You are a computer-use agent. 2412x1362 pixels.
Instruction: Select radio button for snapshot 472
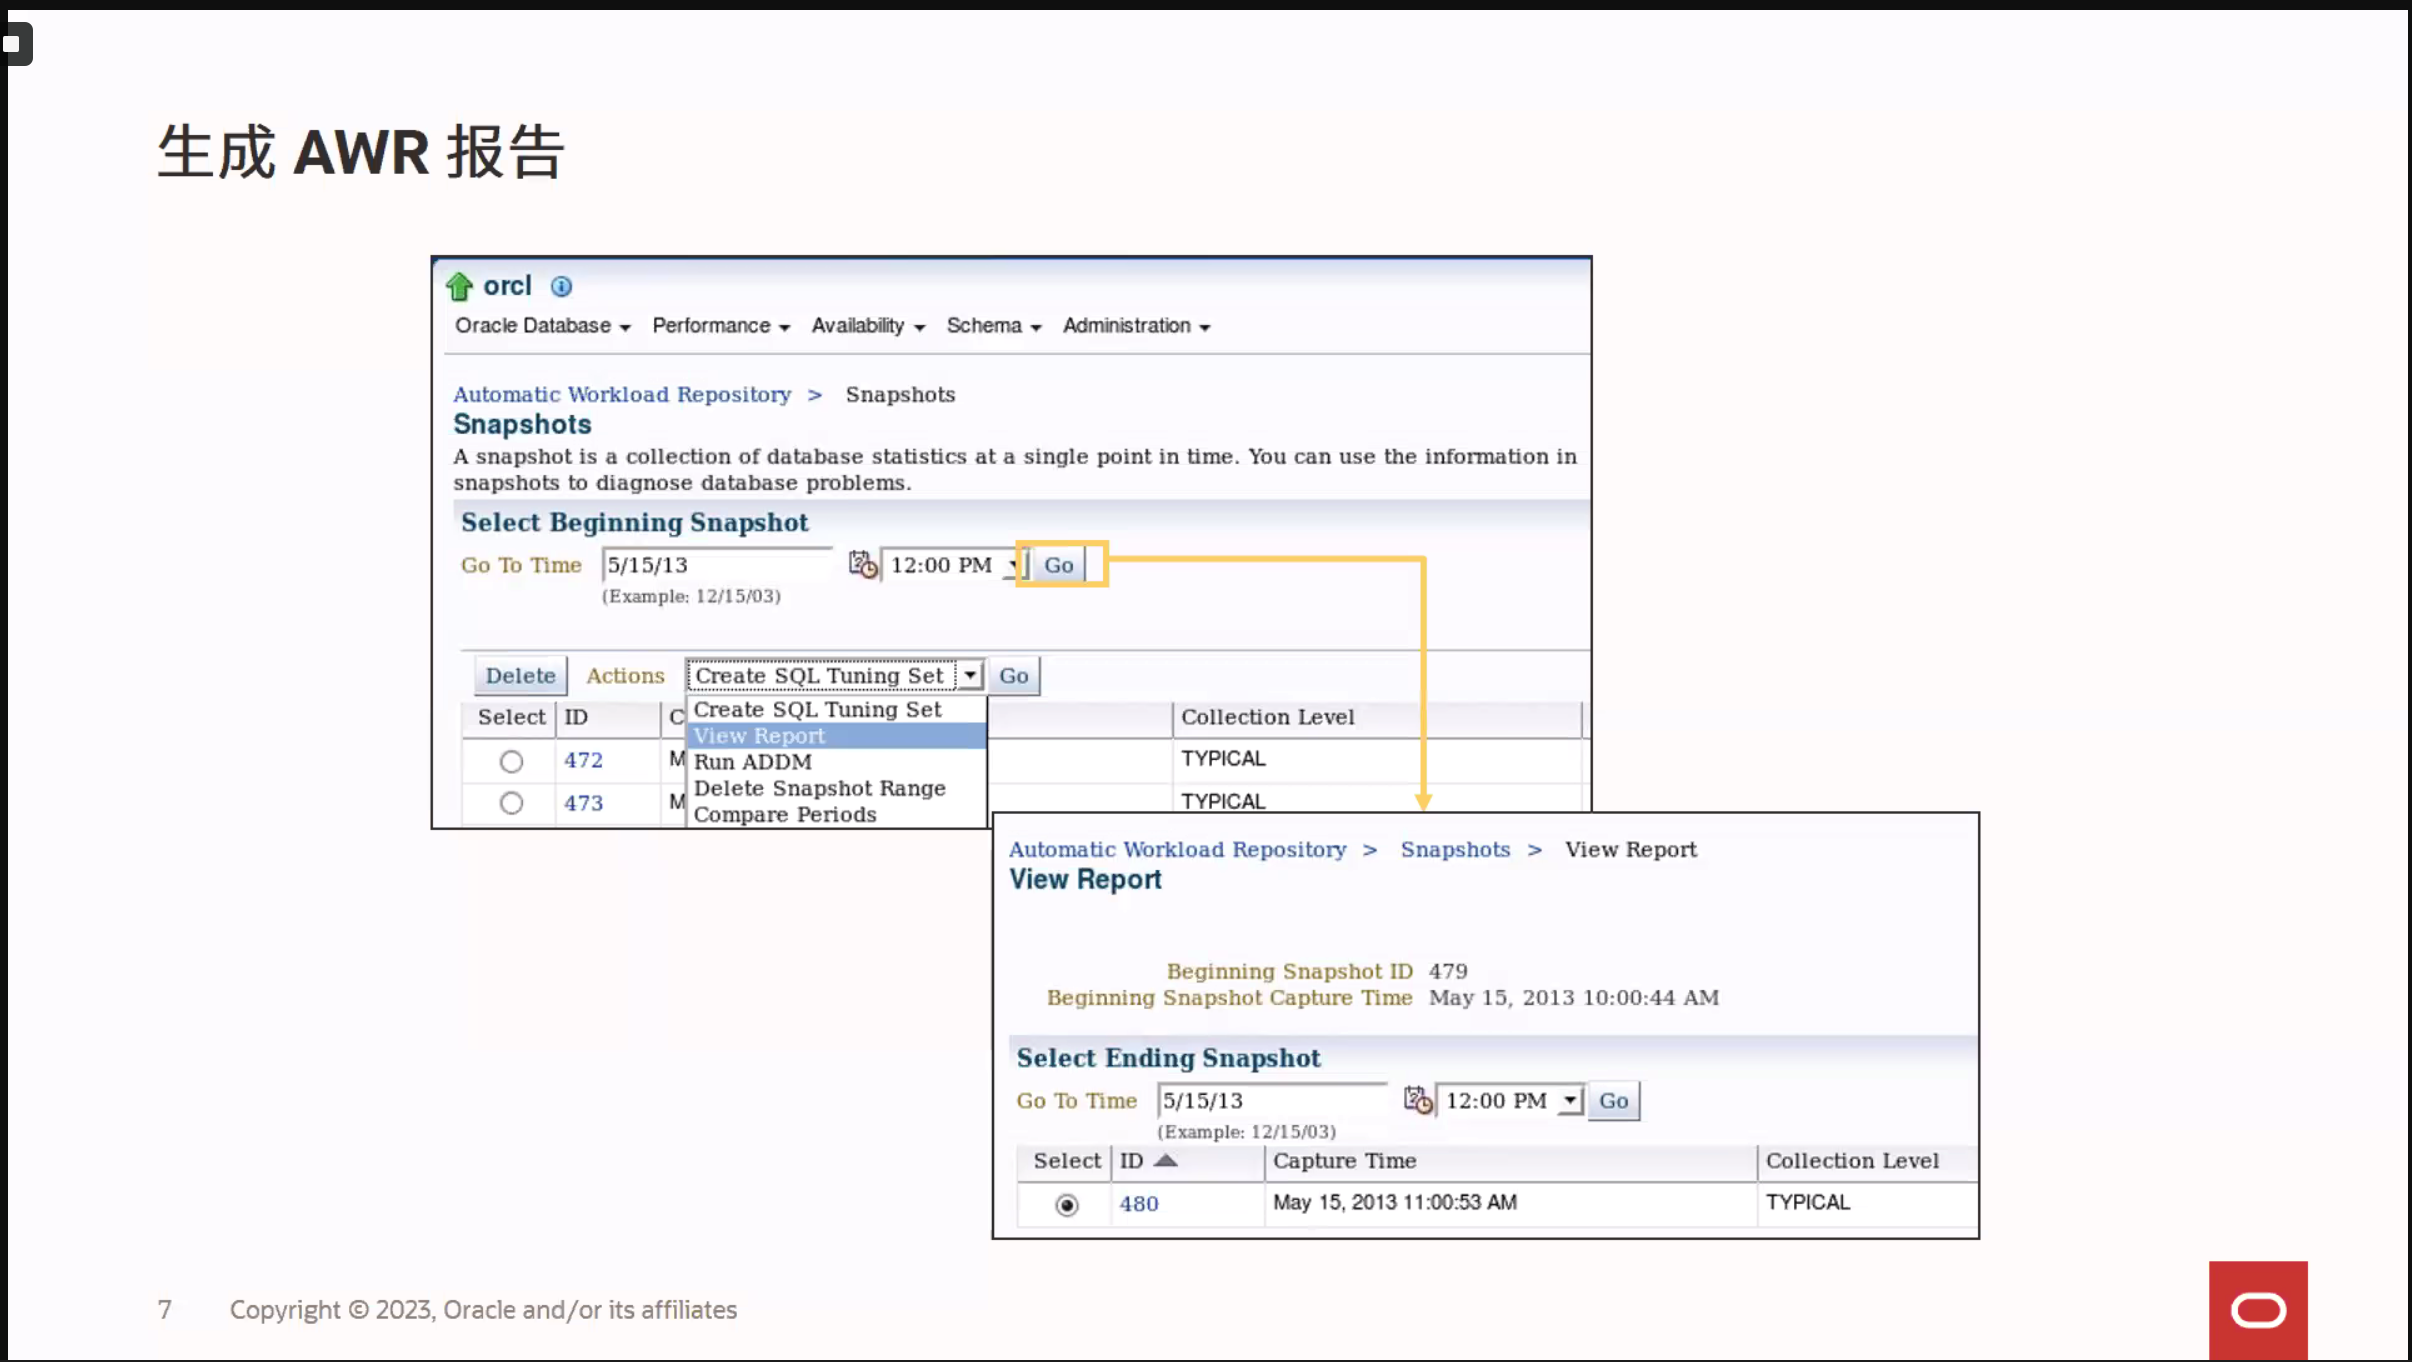coord(511,761)
